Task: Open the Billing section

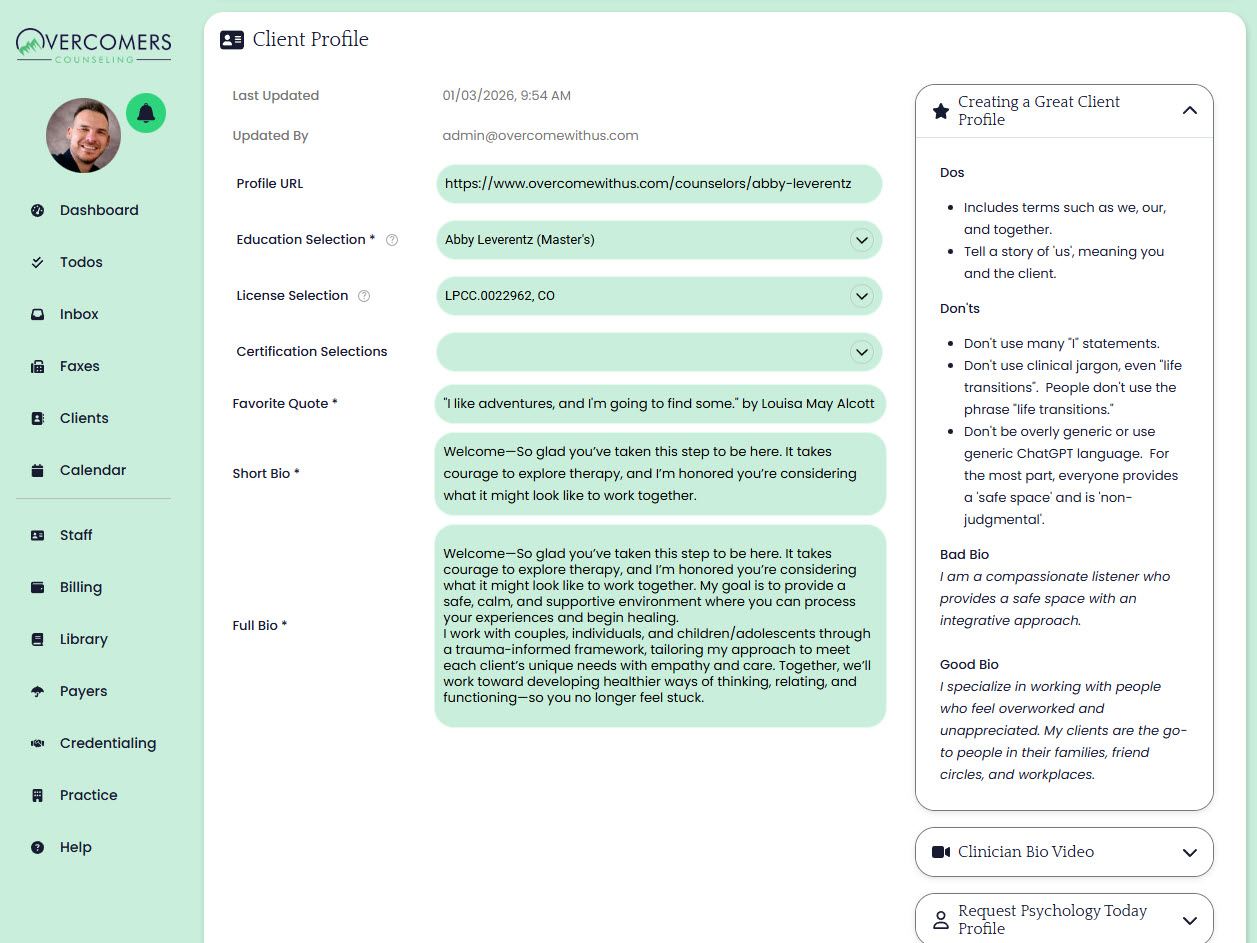Action: click(x=81, y=587)
